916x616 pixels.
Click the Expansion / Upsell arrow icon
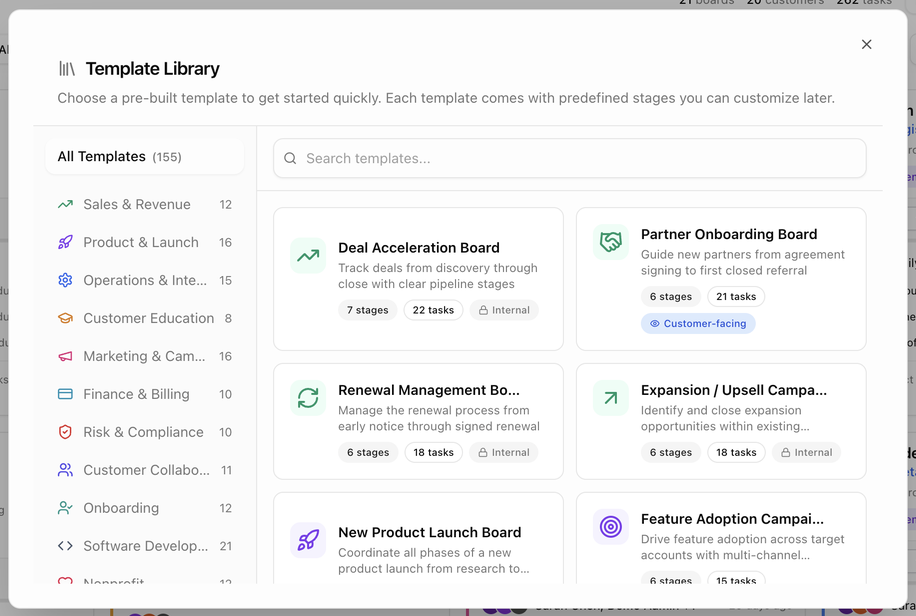[610, 398]
